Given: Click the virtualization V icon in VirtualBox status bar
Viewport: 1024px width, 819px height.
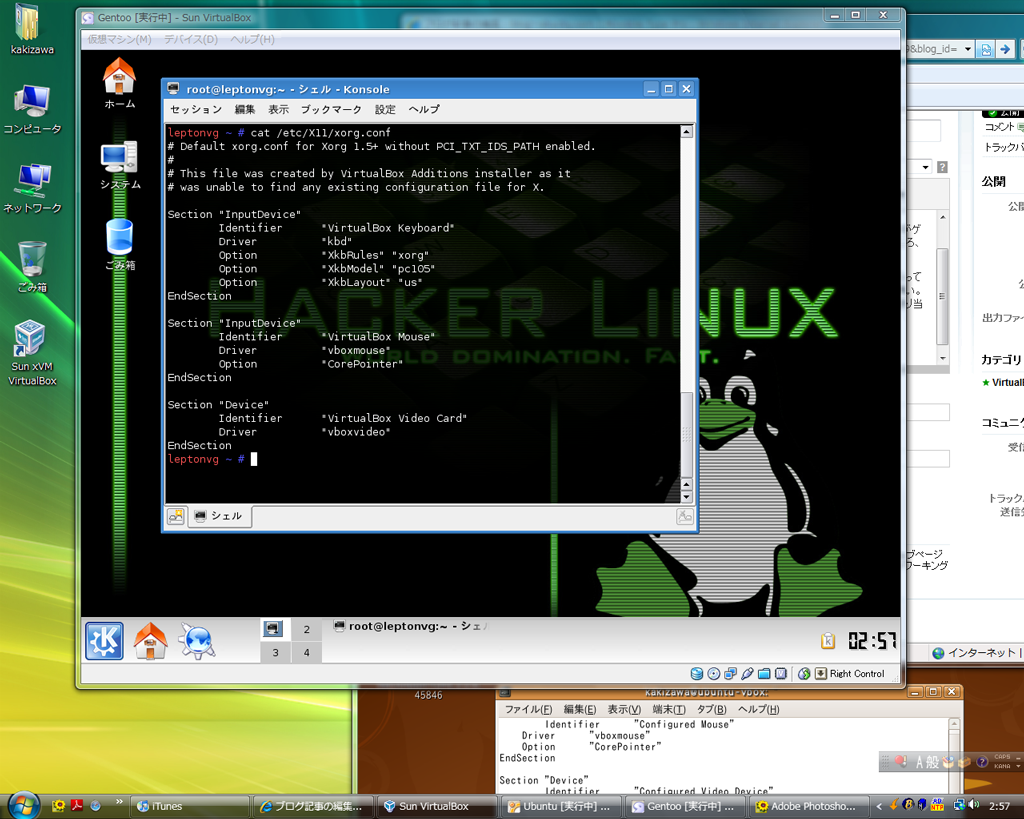Looking at the screenshot, I should 781,673.
